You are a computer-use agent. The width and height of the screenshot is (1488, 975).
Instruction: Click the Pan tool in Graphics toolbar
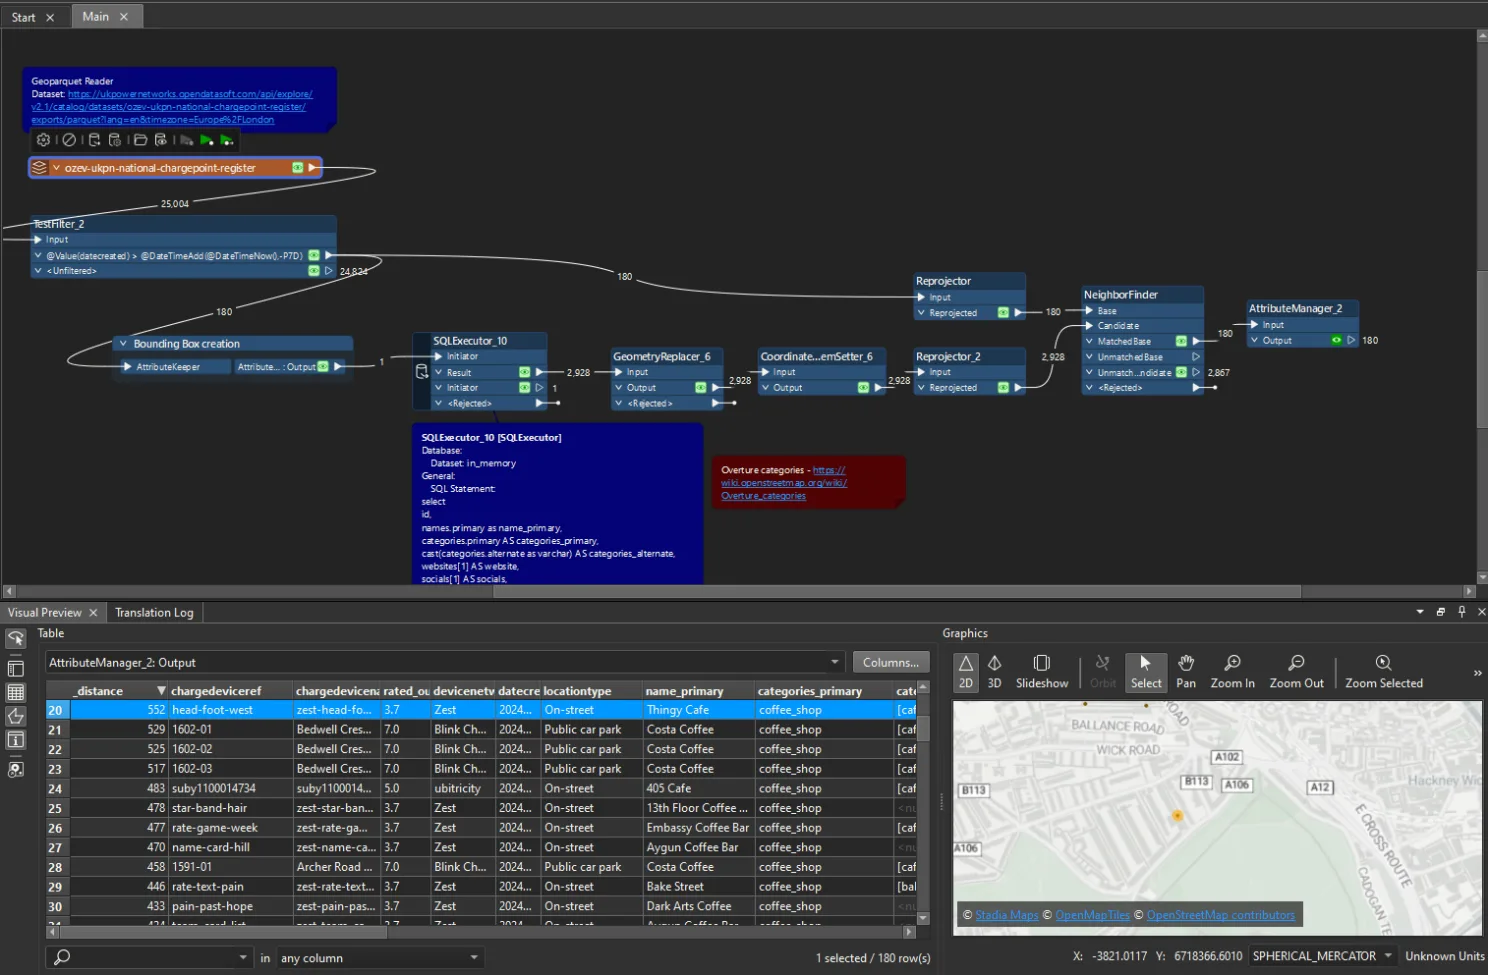coord(1185,671)
